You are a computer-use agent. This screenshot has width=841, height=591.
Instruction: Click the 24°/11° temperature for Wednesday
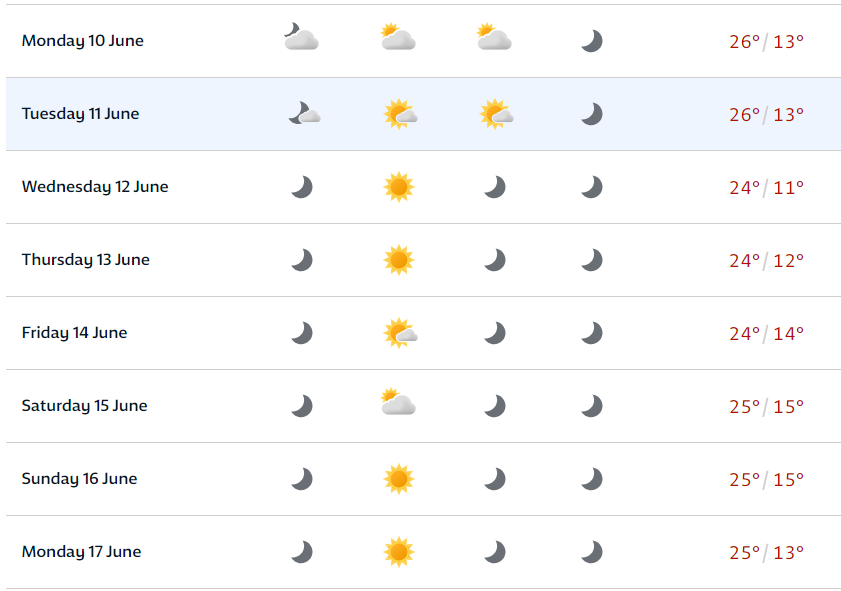pos(766,188)
